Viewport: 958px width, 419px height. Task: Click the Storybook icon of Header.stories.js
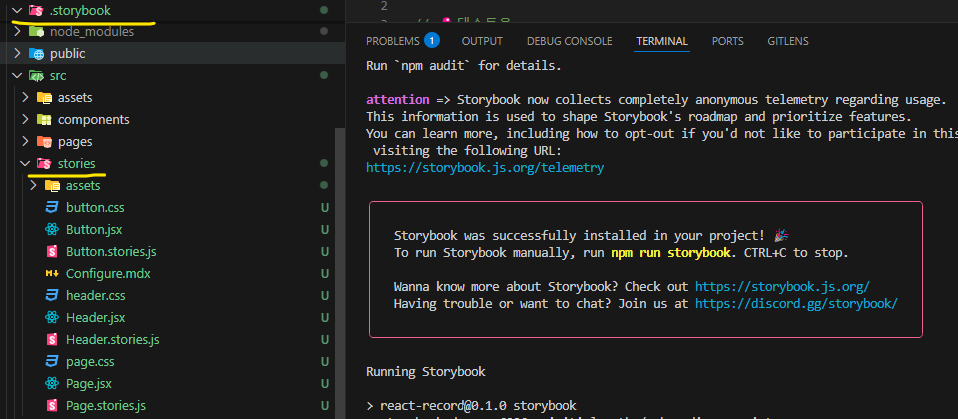52,340
